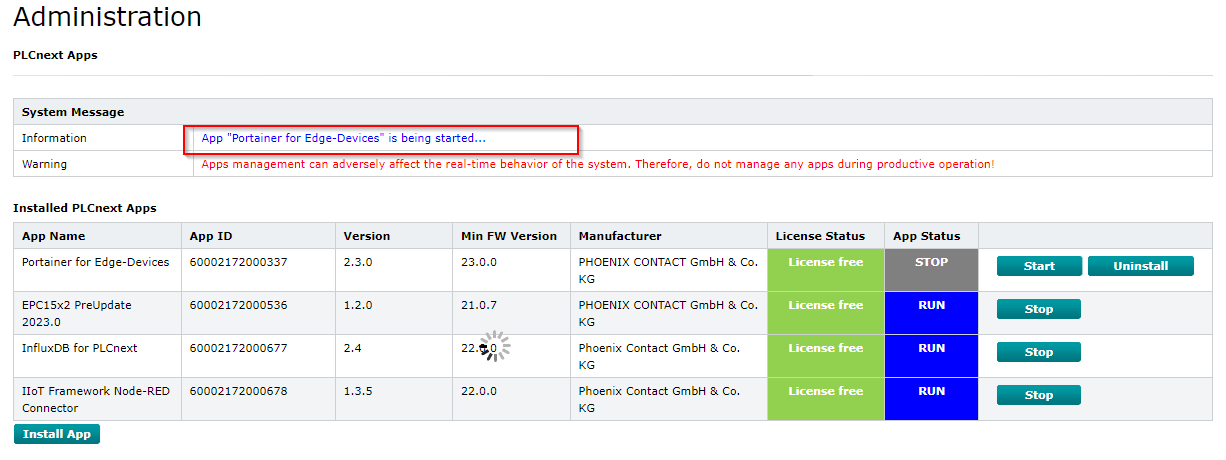
Task: Stop the IIoT Framework Node-RED Connector
Action: [1039, 395]
